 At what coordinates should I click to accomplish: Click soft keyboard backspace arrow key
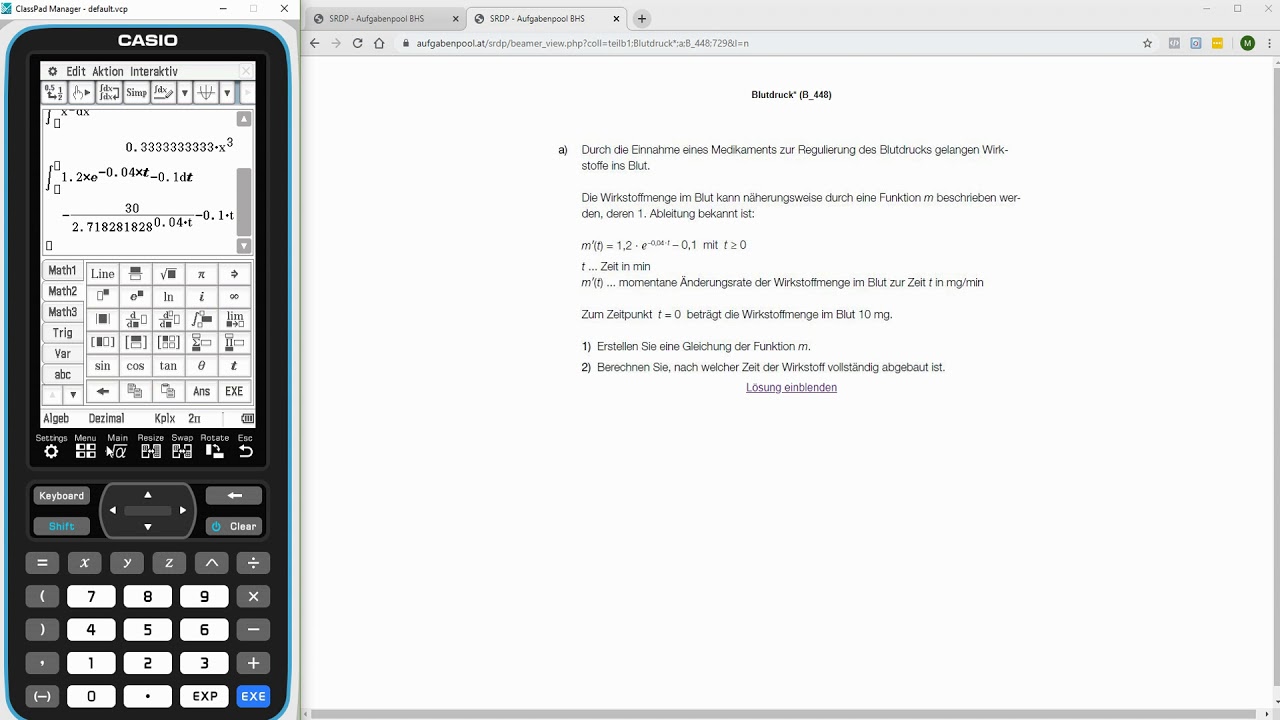click(103, 391)
